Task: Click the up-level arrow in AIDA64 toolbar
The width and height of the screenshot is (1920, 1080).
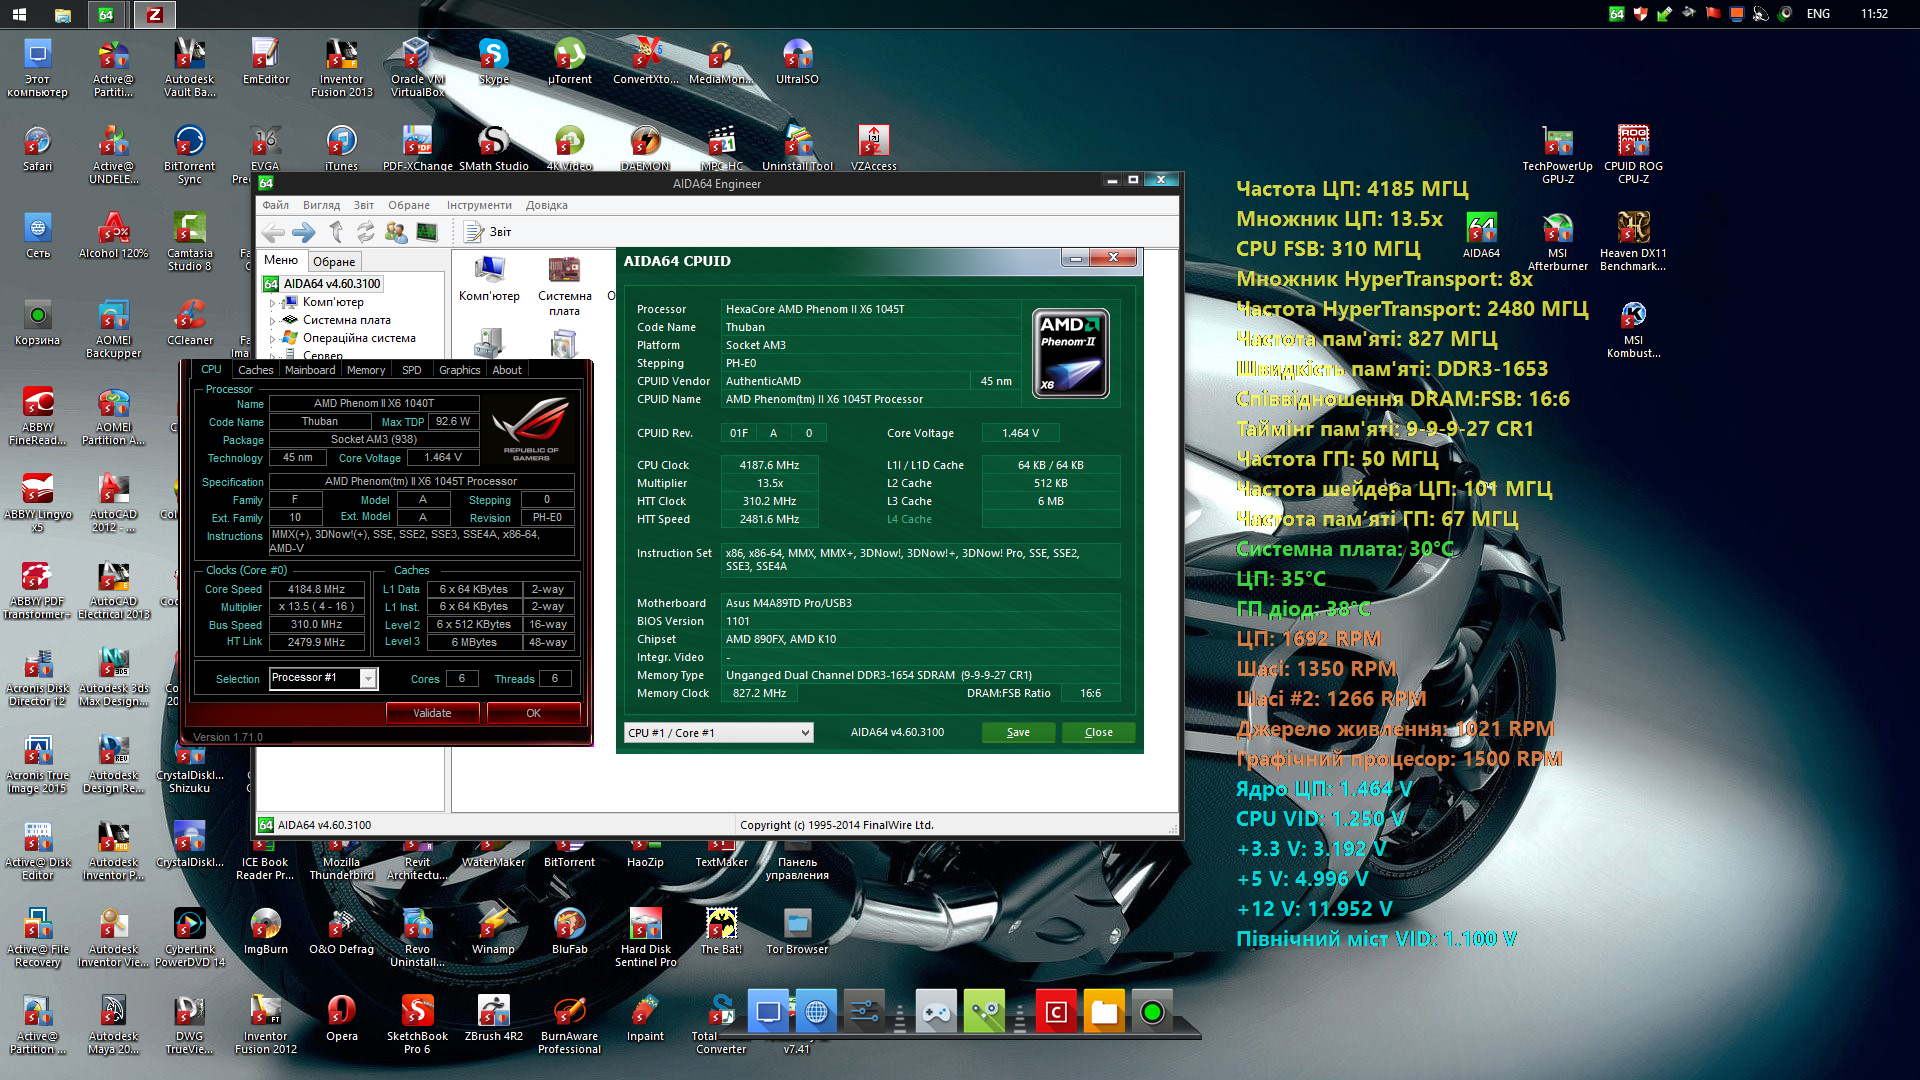Action: [336, 232]
